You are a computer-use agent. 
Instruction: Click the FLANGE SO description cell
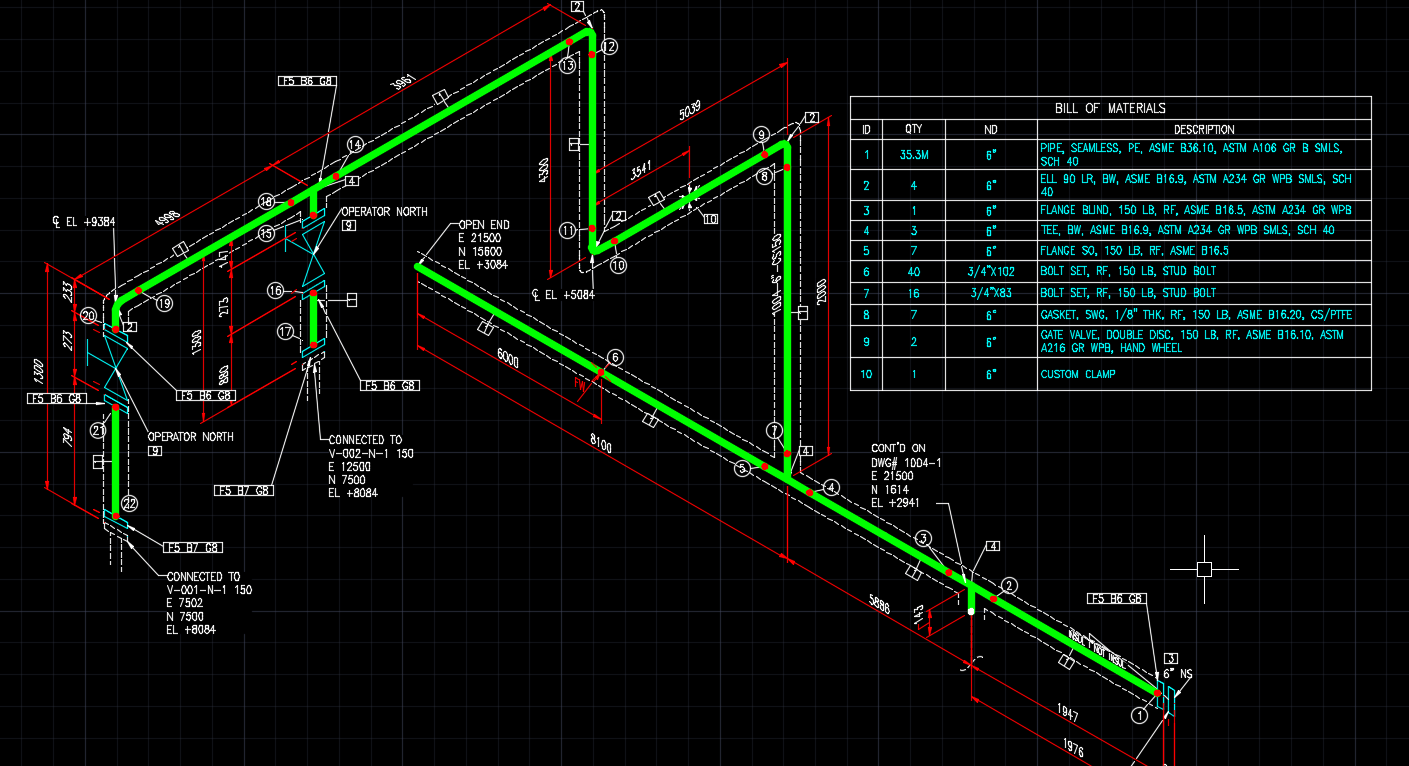click(1204, 250)
